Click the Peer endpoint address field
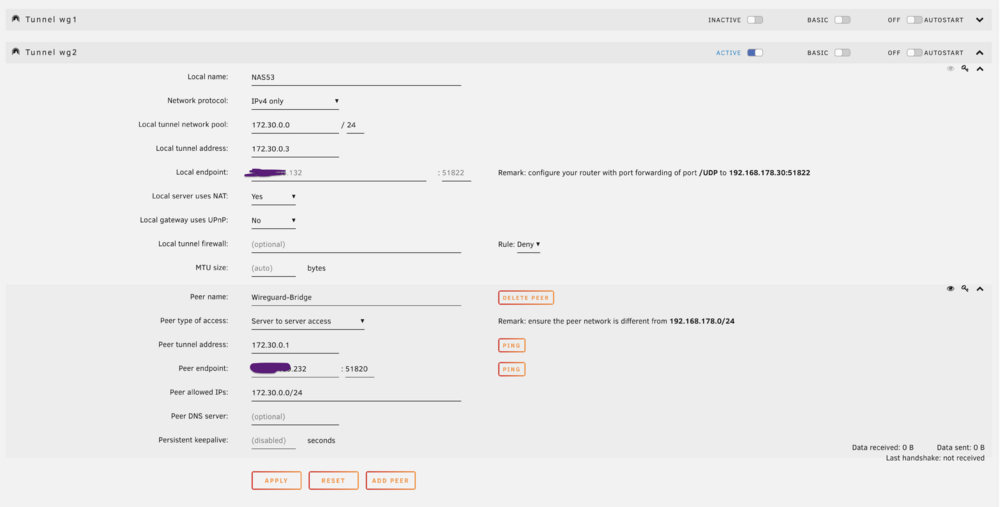The width and height of the screenshot is (1000, 507). (295, 369)
